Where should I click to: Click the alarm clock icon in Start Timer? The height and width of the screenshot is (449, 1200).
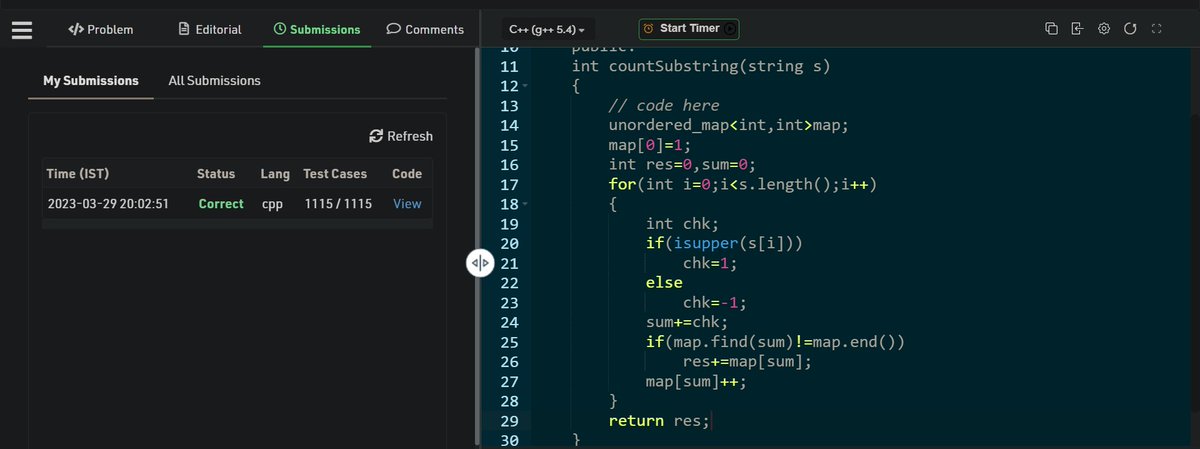[x=649, y=29]
